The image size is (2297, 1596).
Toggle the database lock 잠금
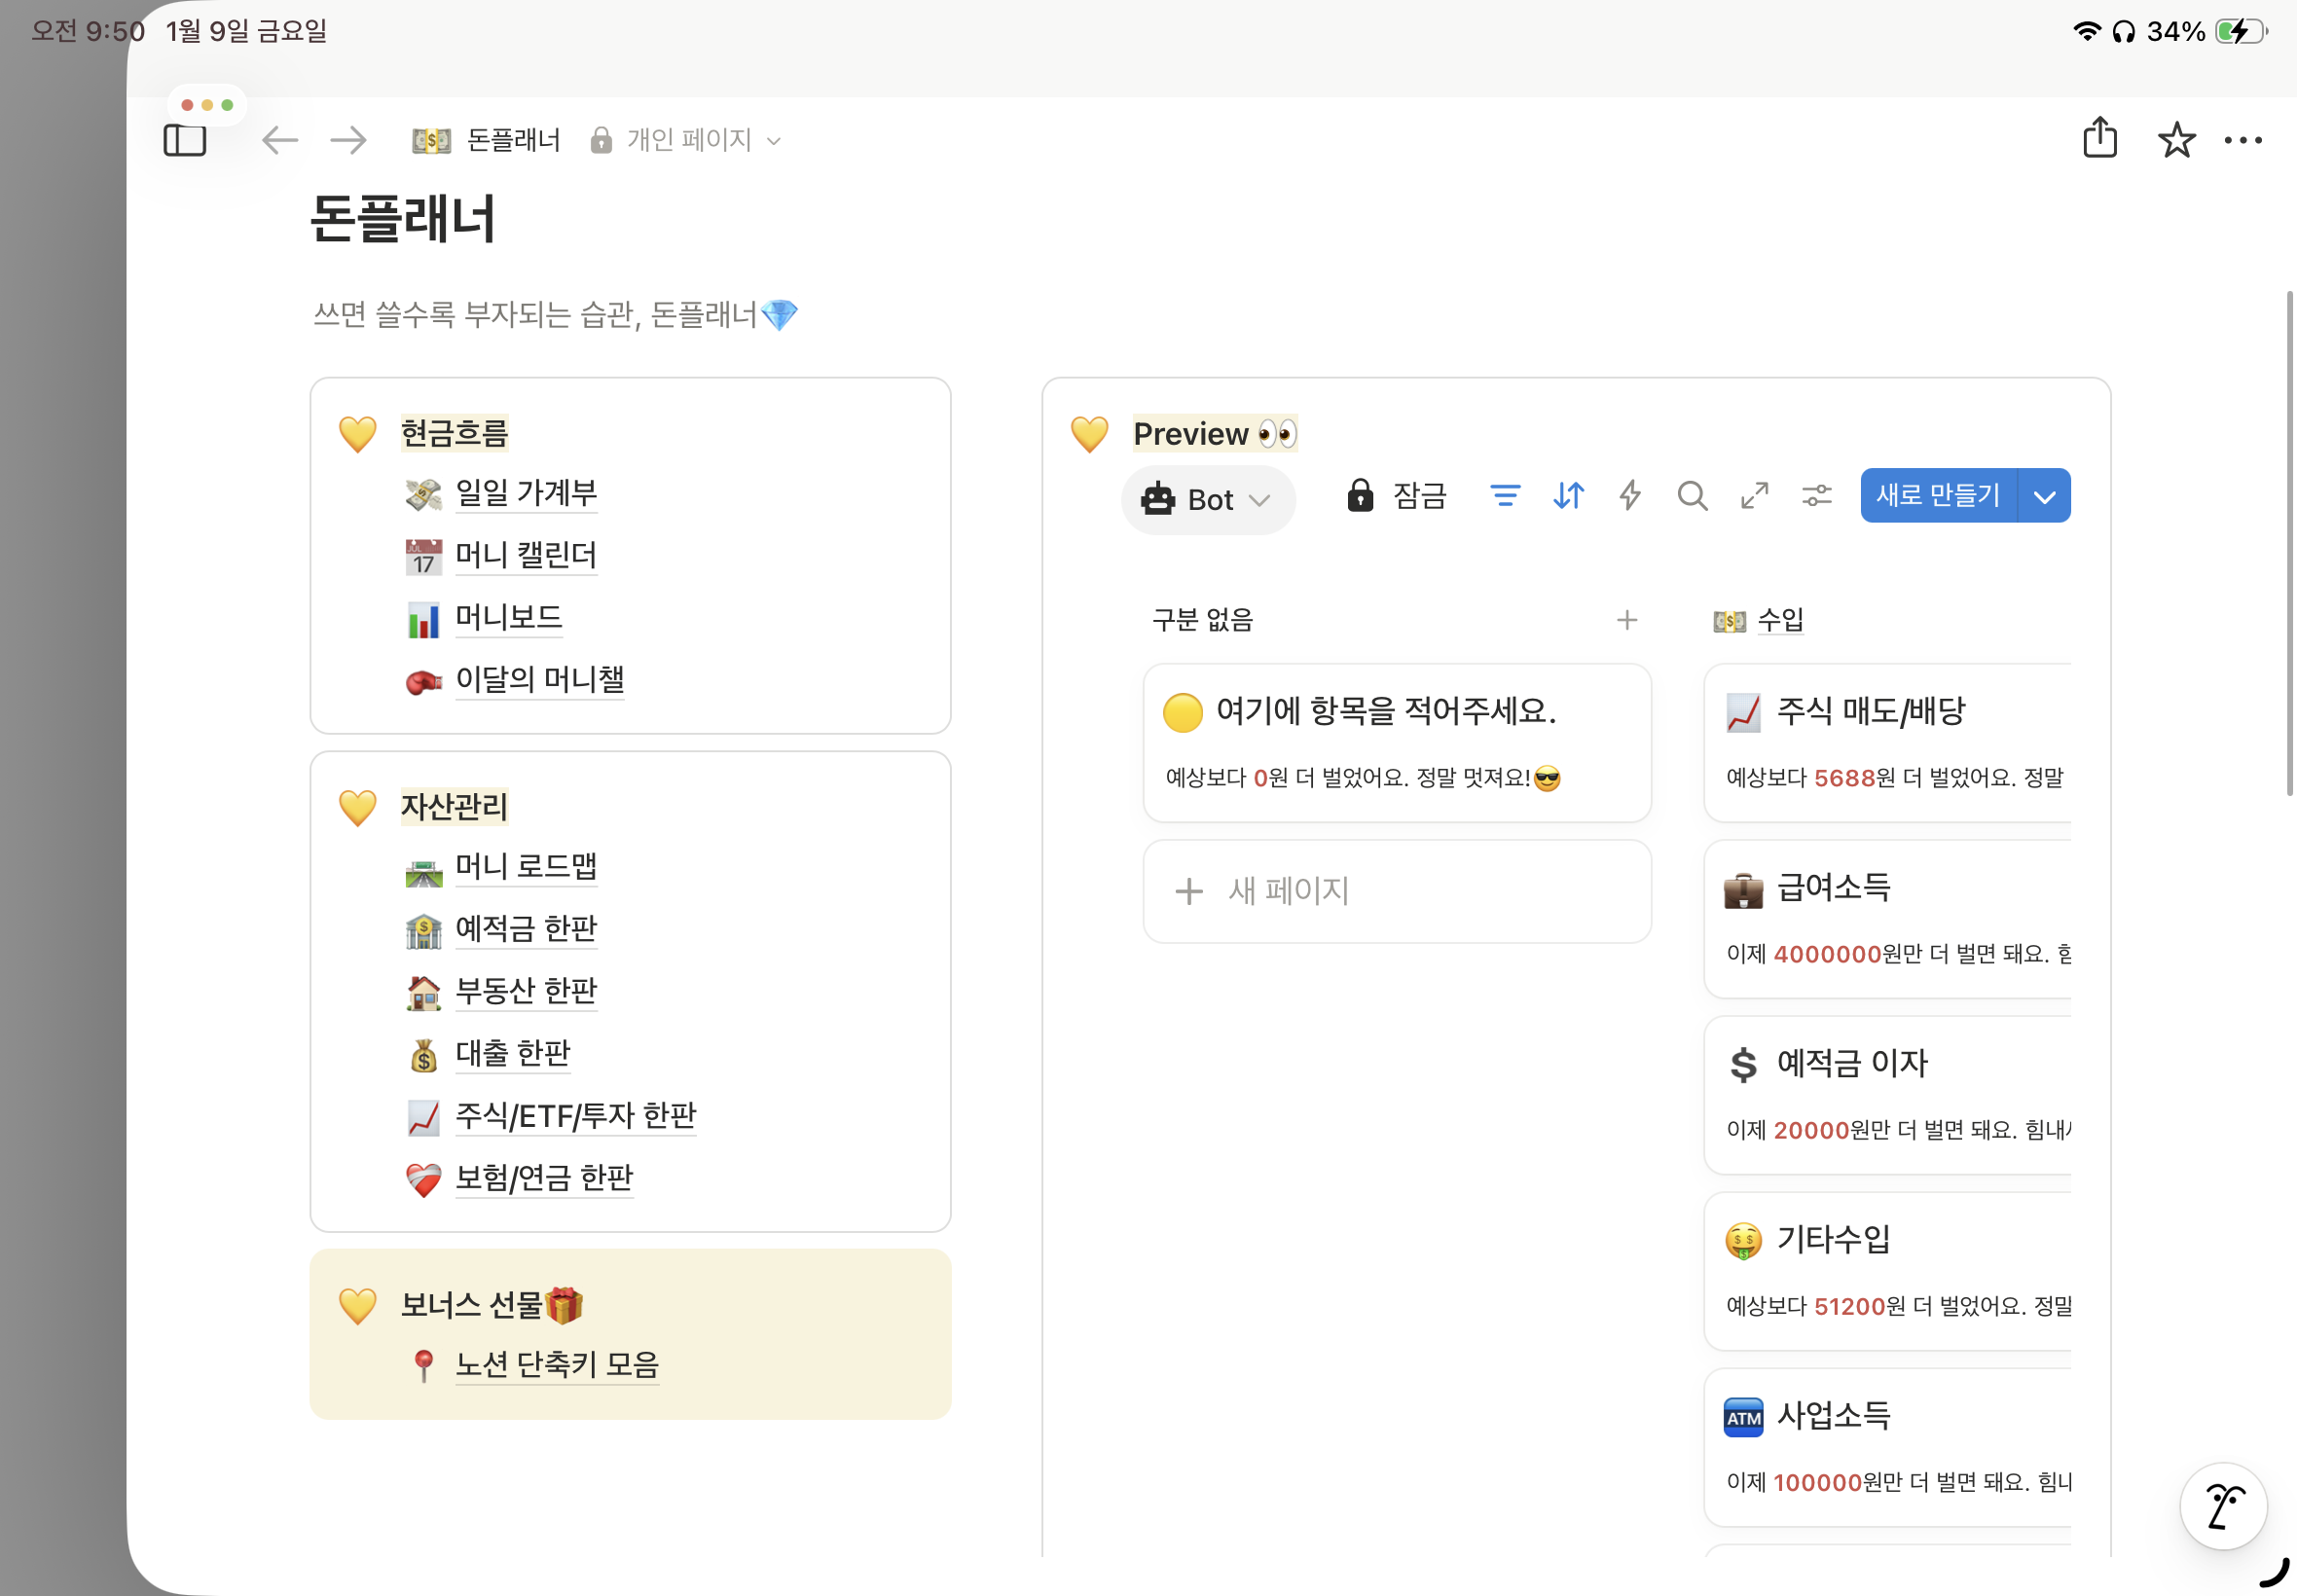pos(1396,495)
